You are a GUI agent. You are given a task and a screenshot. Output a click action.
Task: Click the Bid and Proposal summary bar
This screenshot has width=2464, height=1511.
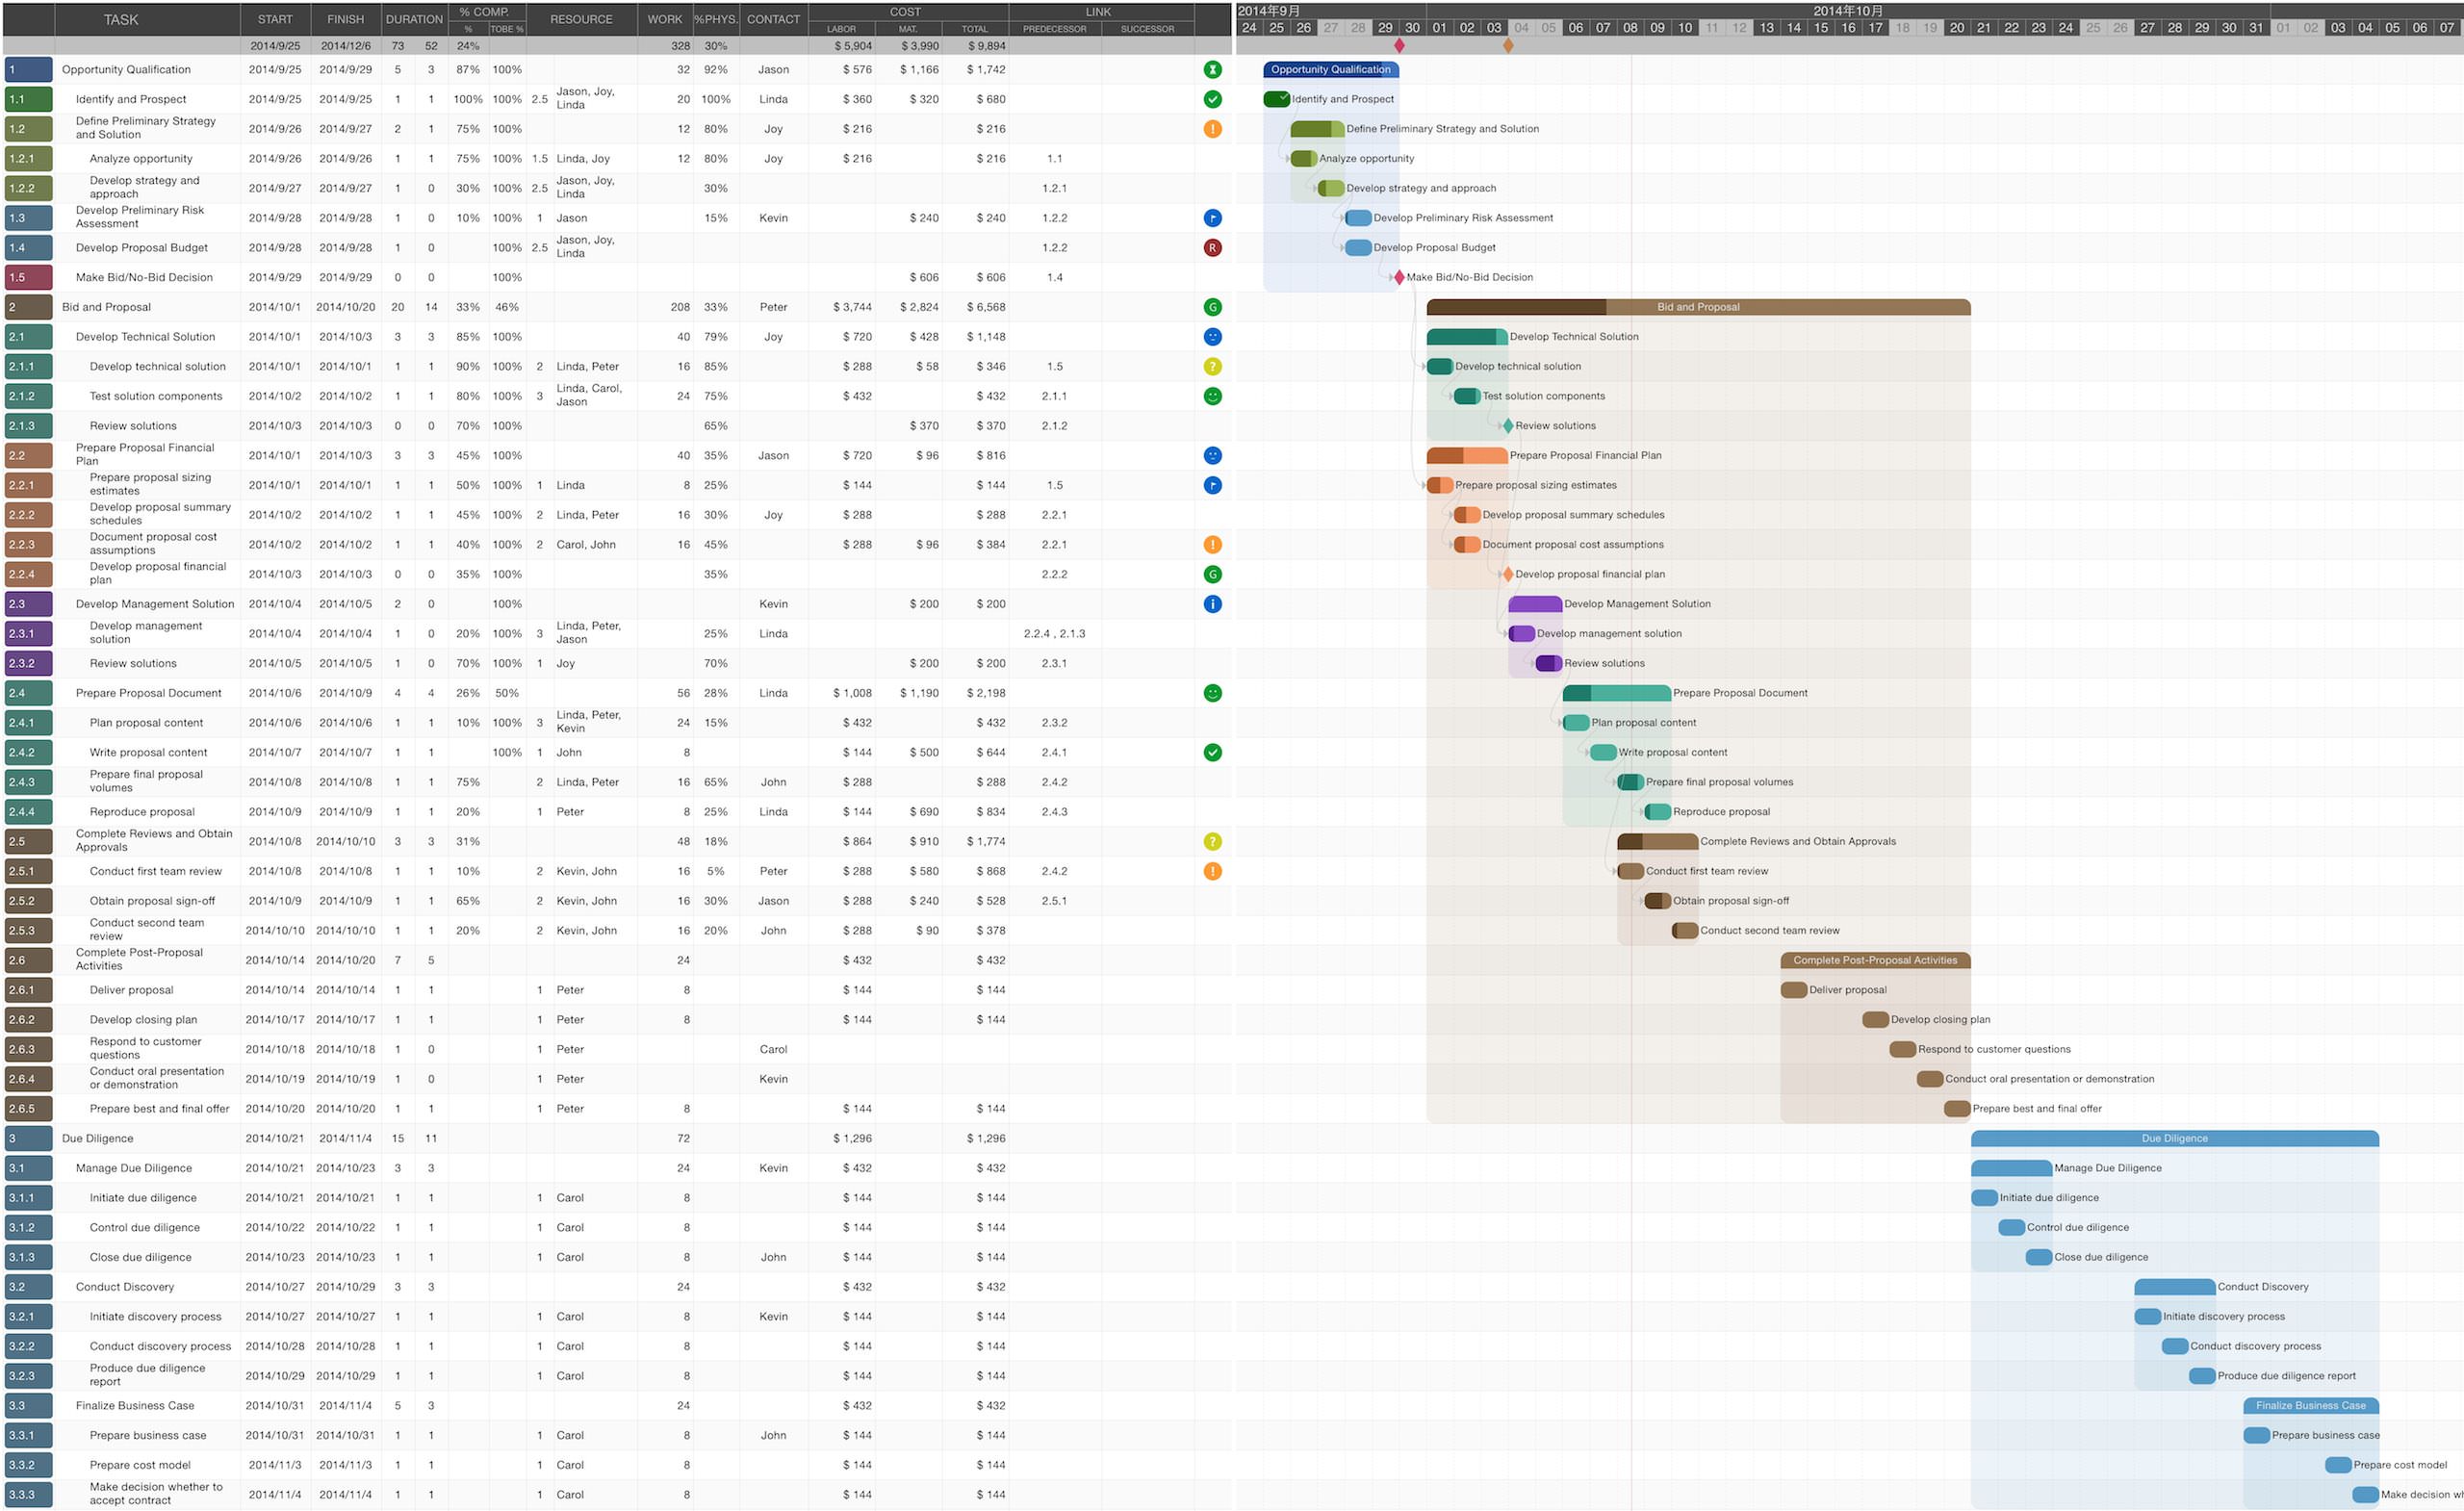[x=1697, y=307]
